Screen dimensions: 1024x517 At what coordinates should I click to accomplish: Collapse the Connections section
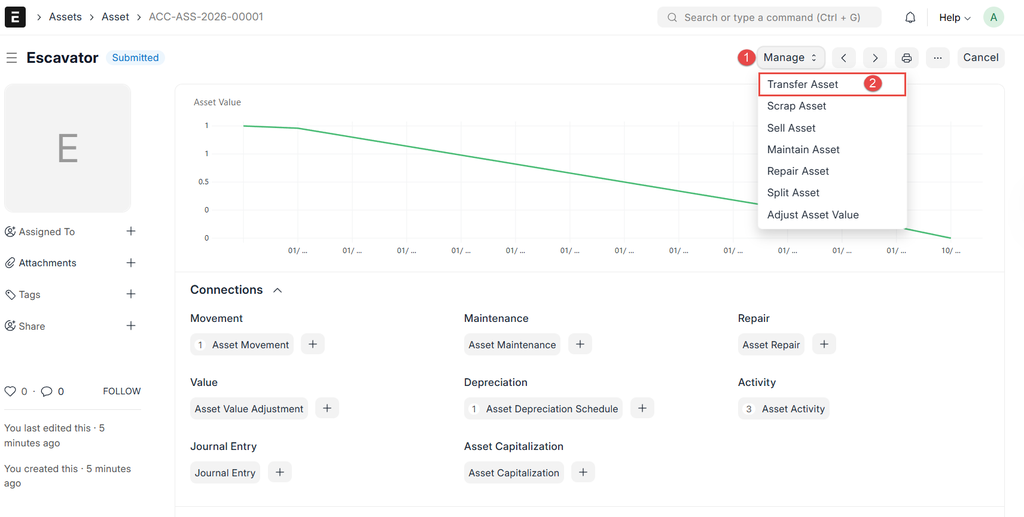277,290
